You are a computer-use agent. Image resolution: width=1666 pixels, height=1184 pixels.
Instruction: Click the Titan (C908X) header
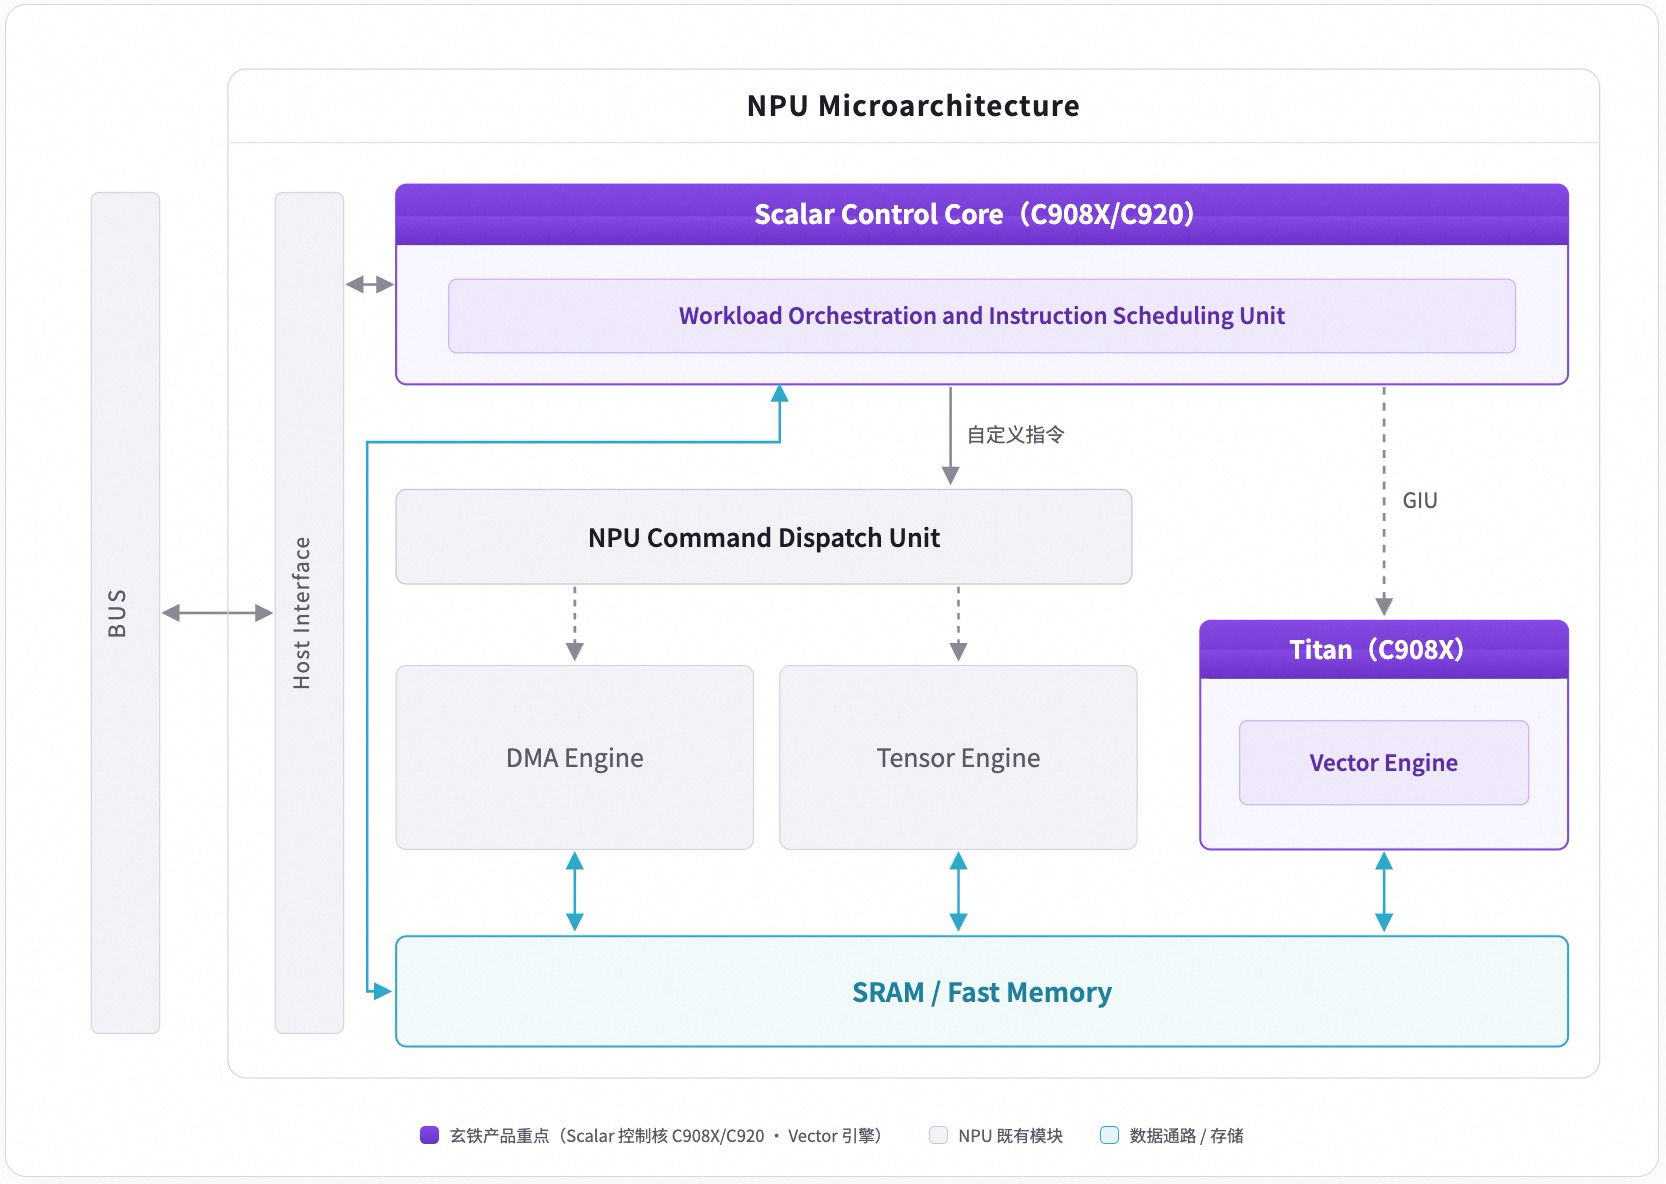click(x=1383, y=649)
